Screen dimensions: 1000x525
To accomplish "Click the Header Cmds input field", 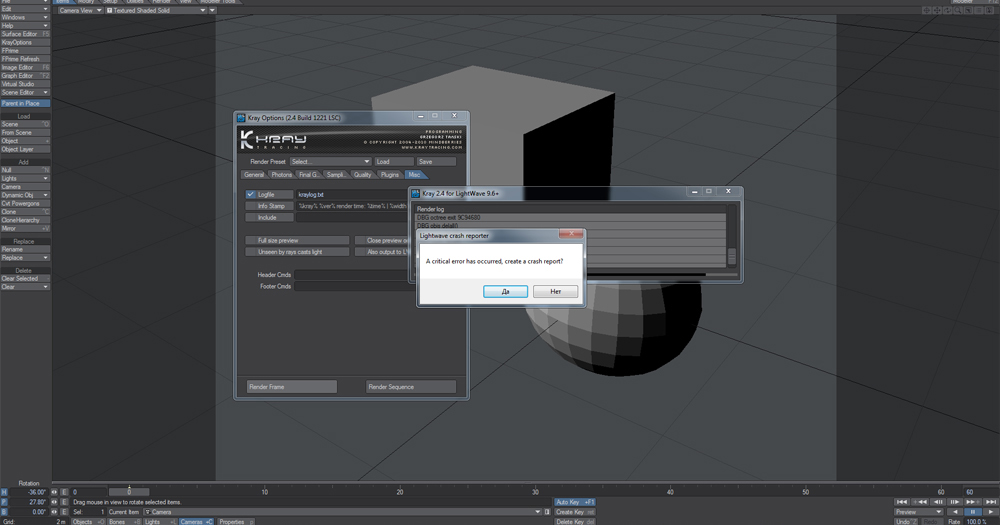I will point(350,275).
